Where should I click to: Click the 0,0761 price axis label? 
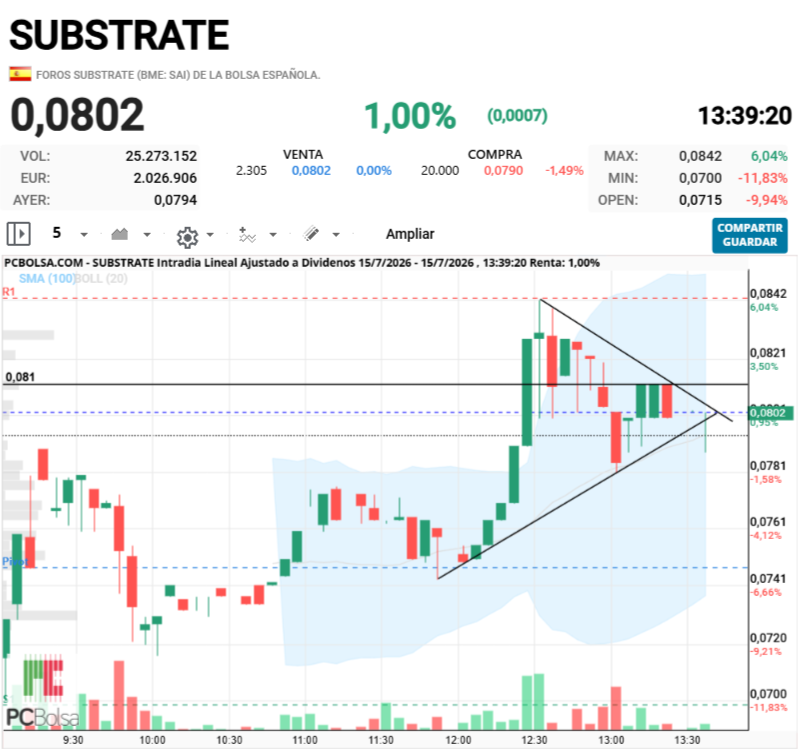[768, 522]
